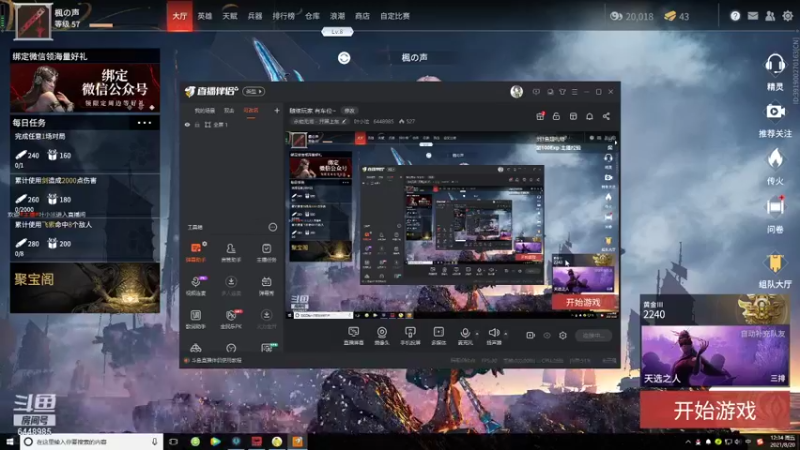Add the 多媒体 media source
Viewport: 800px width, 450px height.
click(439, 336)
